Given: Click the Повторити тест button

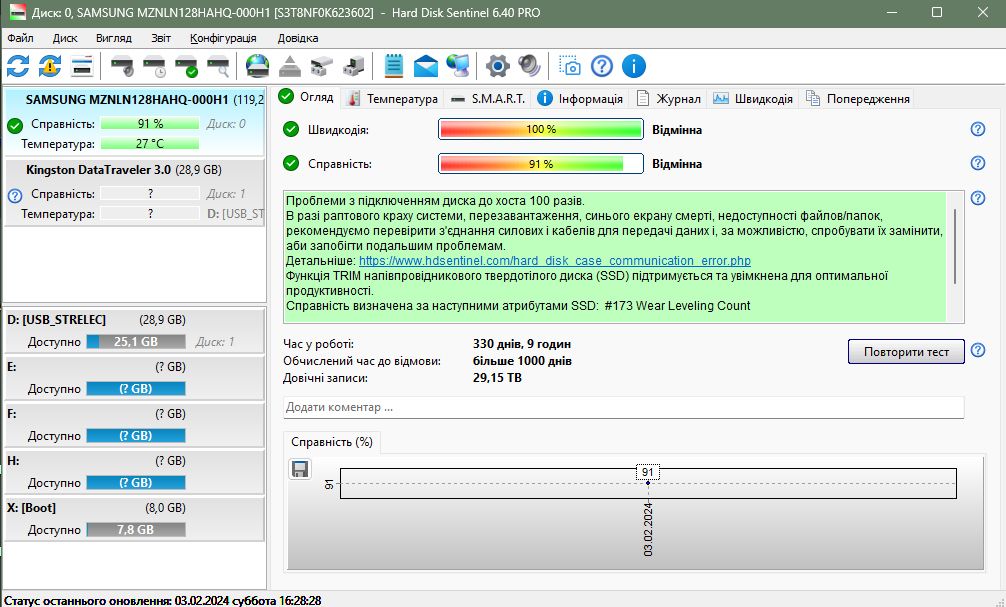Looking at the screenshot, I should [x=906, y=352].
